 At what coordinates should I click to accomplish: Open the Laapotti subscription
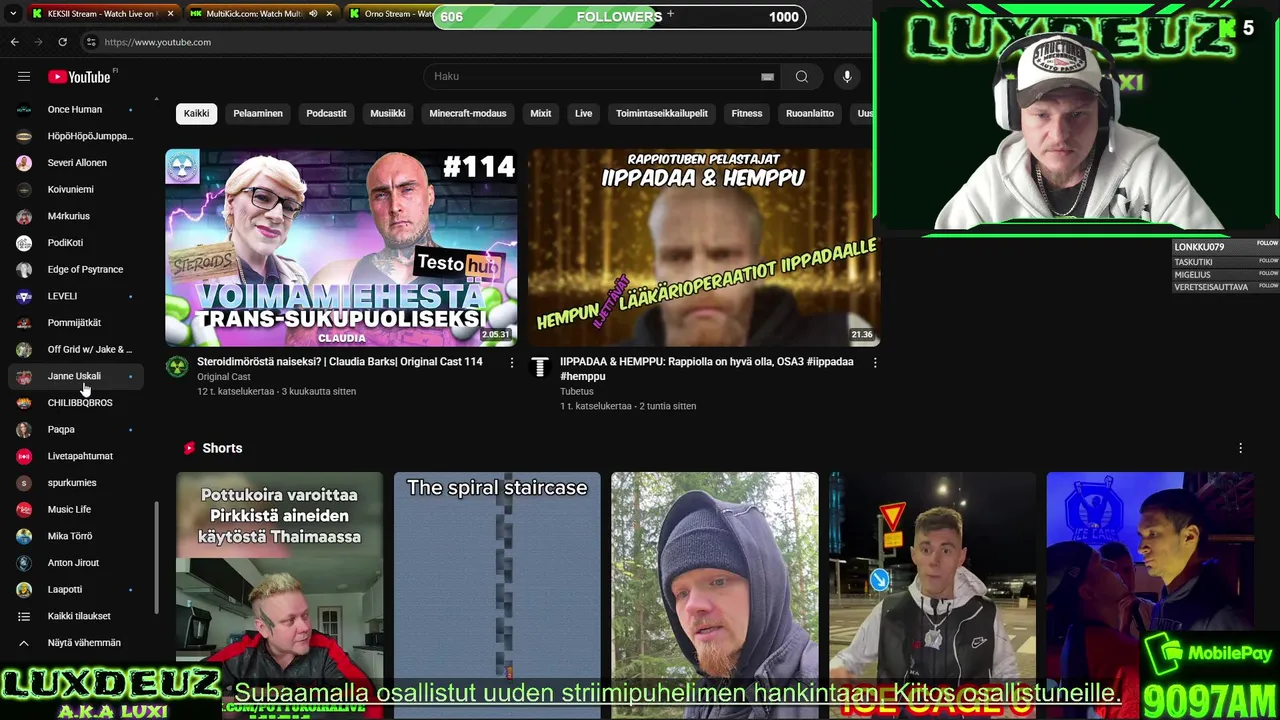click(x=76, y=590)
